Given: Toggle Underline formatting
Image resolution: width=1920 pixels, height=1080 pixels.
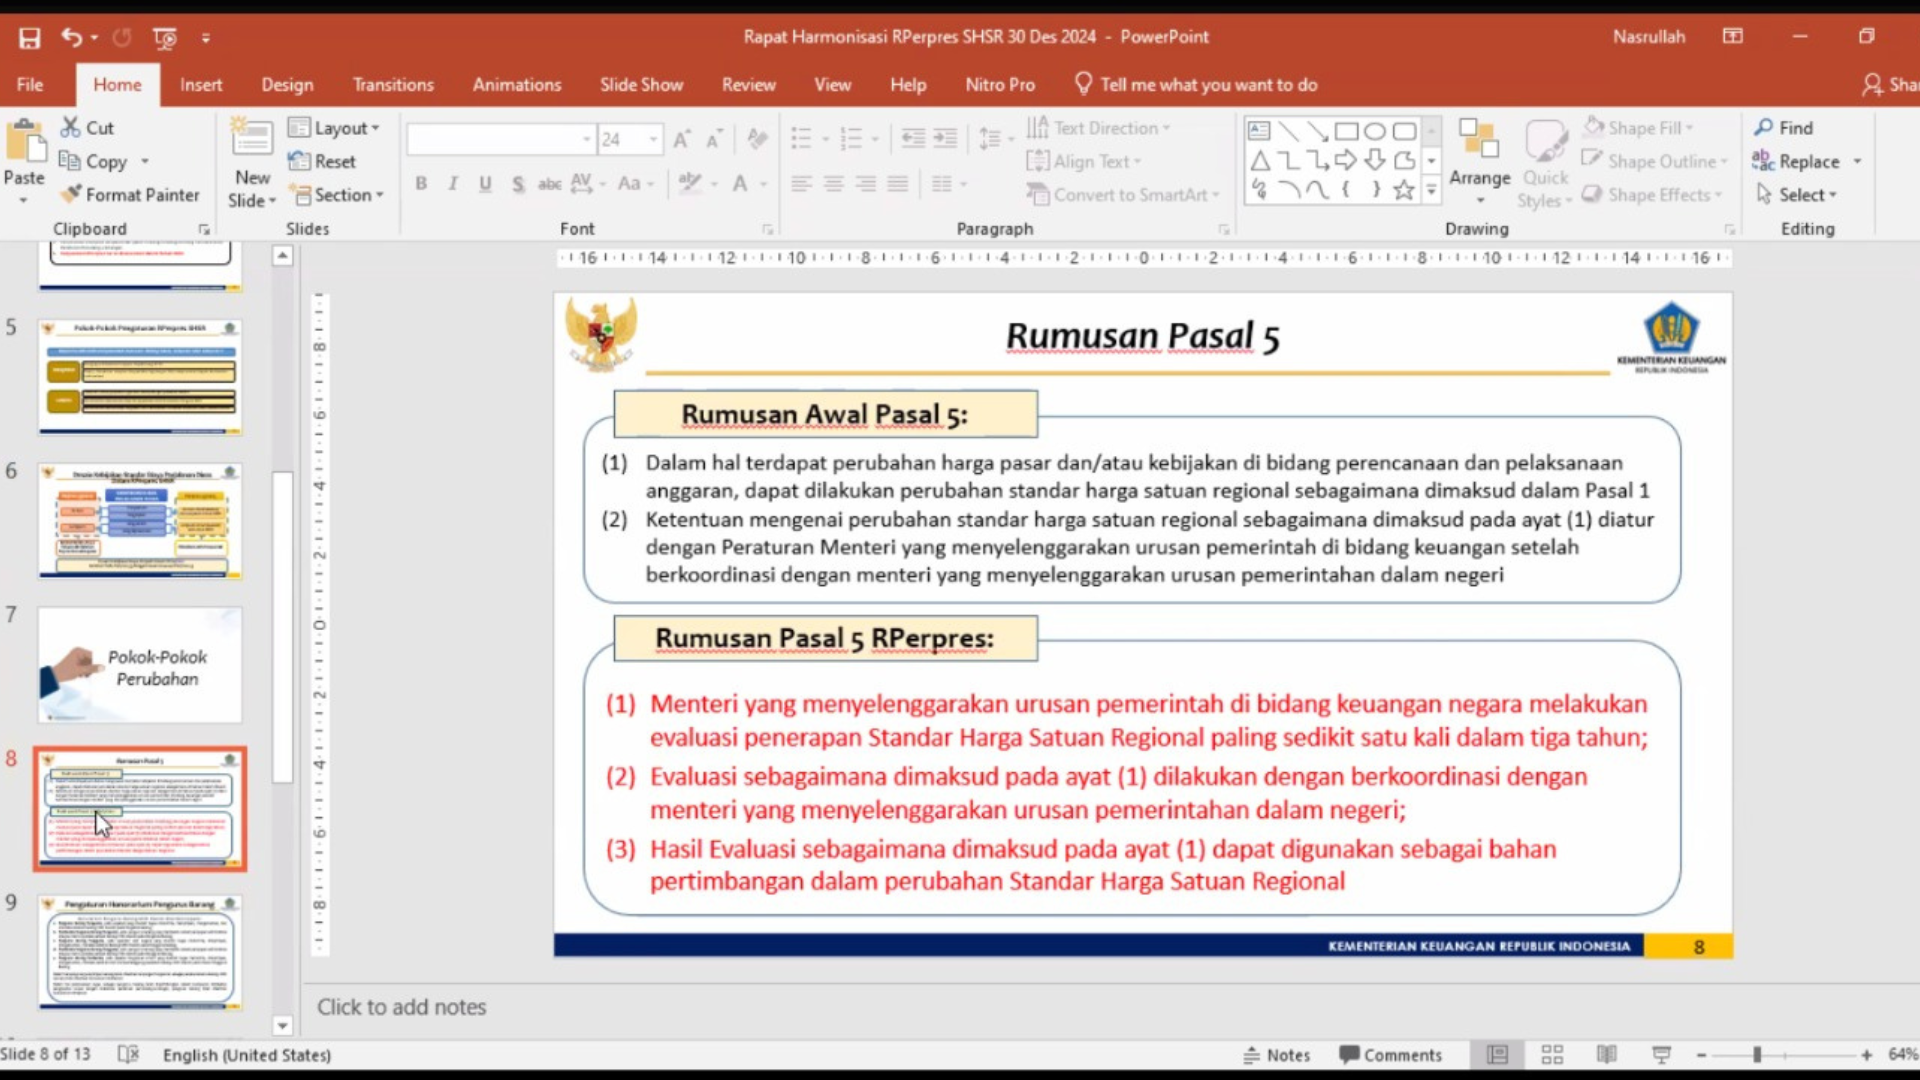Looking at the screenshot, I should [x=485, y=183].
